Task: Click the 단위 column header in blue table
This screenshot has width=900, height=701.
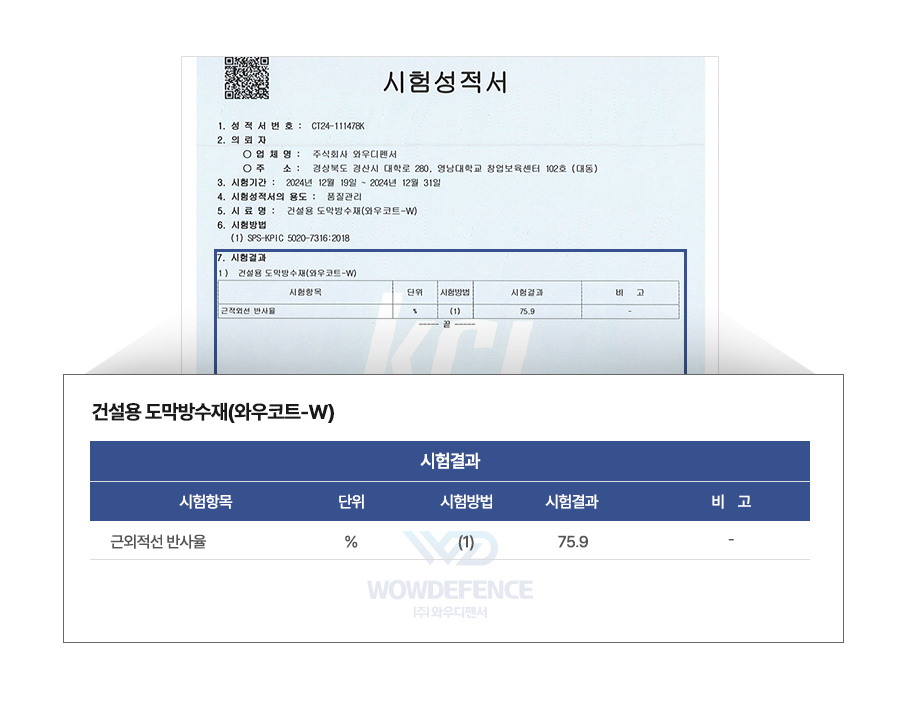Action: point(351,502)
